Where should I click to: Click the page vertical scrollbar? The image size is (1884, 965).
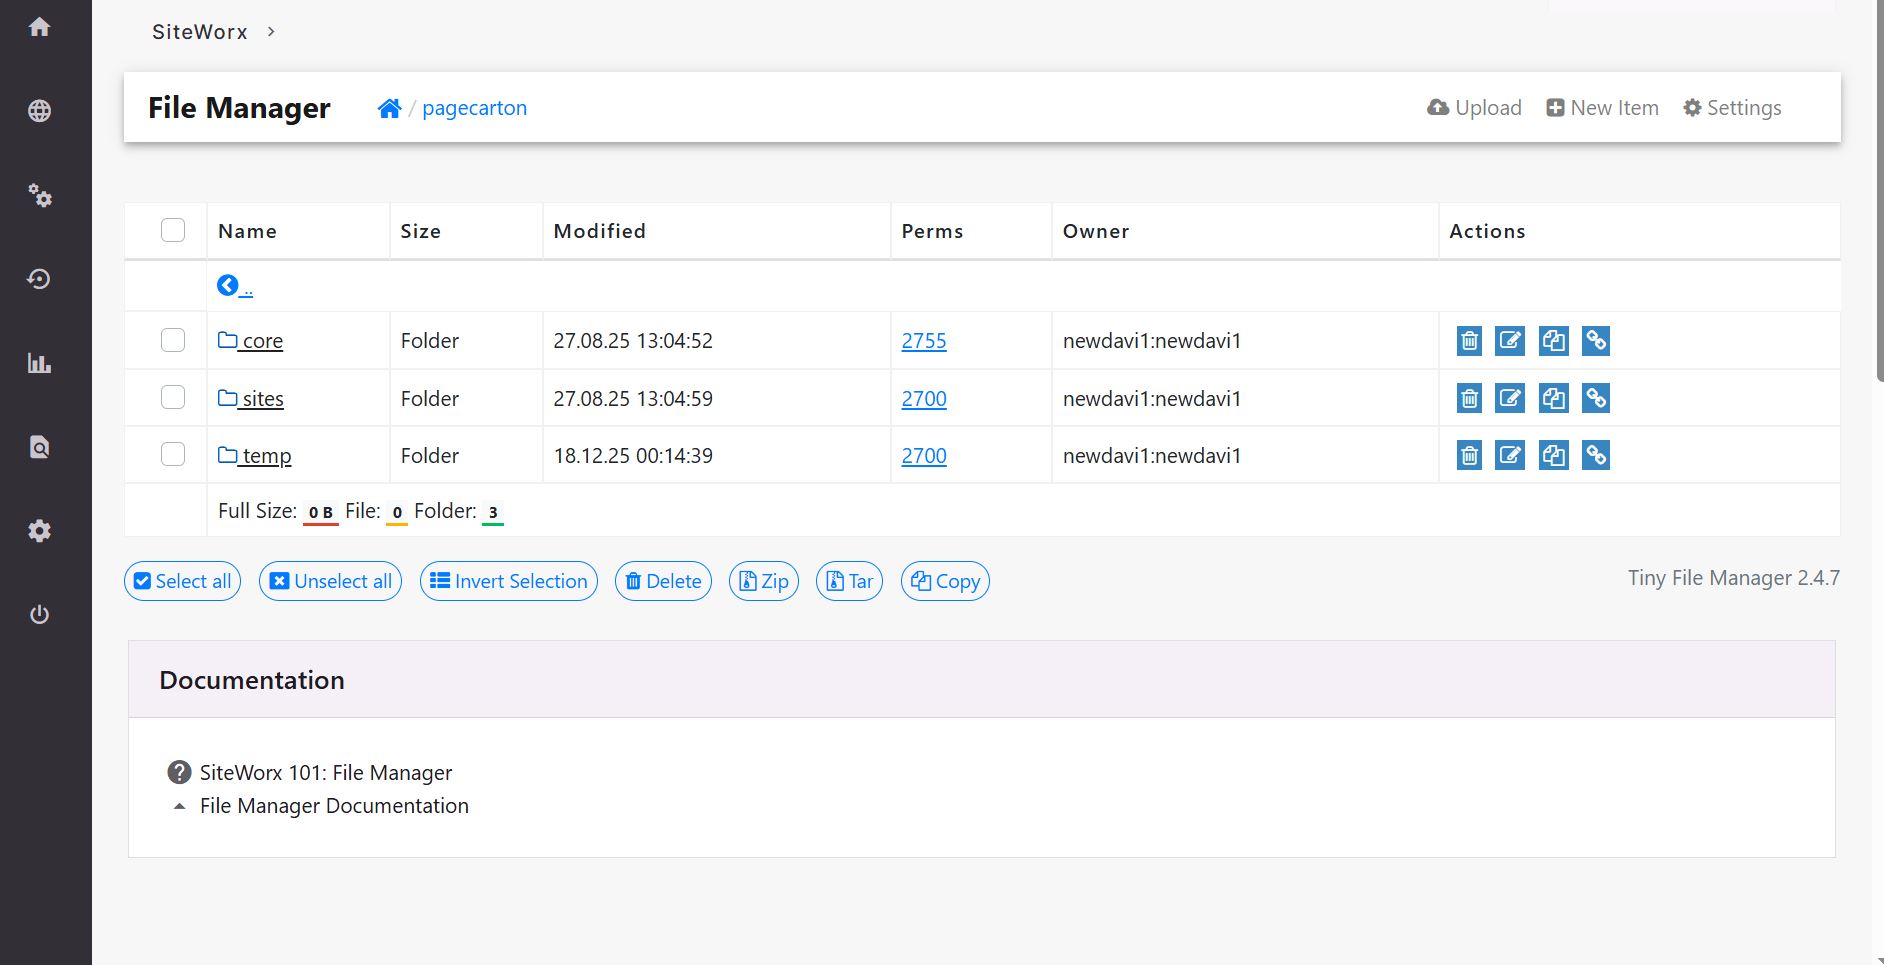[1878, 200]
